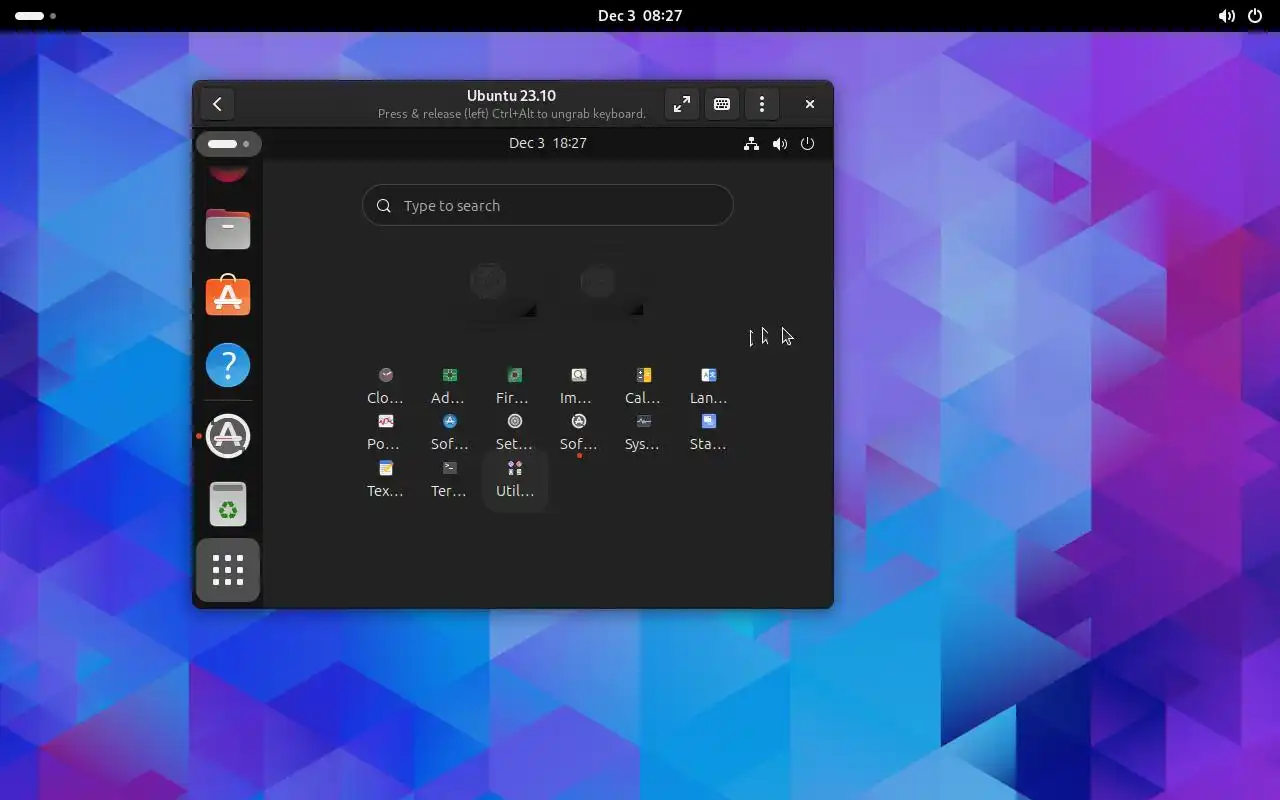The image size is (1280, 800).
Task: Open Language Support (Lan...) app
Action: (708, 385)
